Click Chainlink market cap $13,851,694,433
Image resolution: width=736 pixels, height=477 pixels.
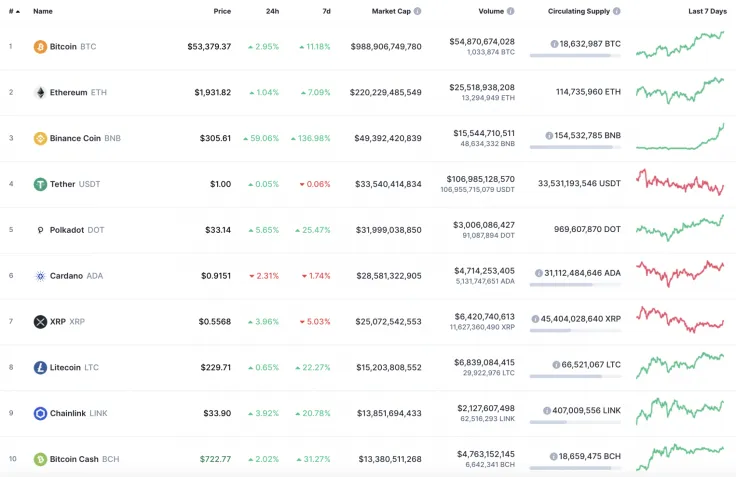click(x=389, y=413)
